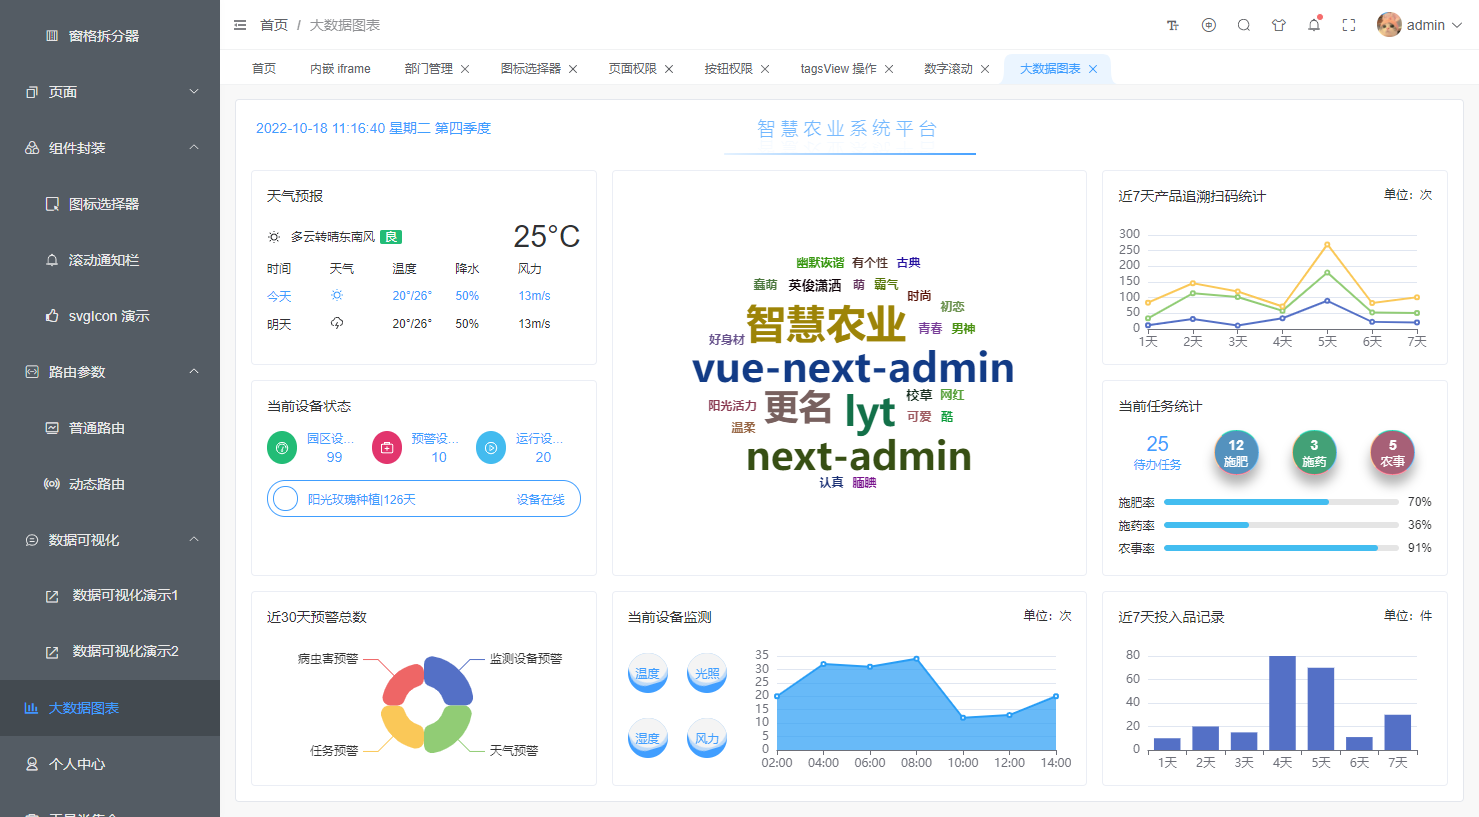Click the 25°C temperature reading
This screenshot has width=1479, height=817.
[x=546, y=237]
